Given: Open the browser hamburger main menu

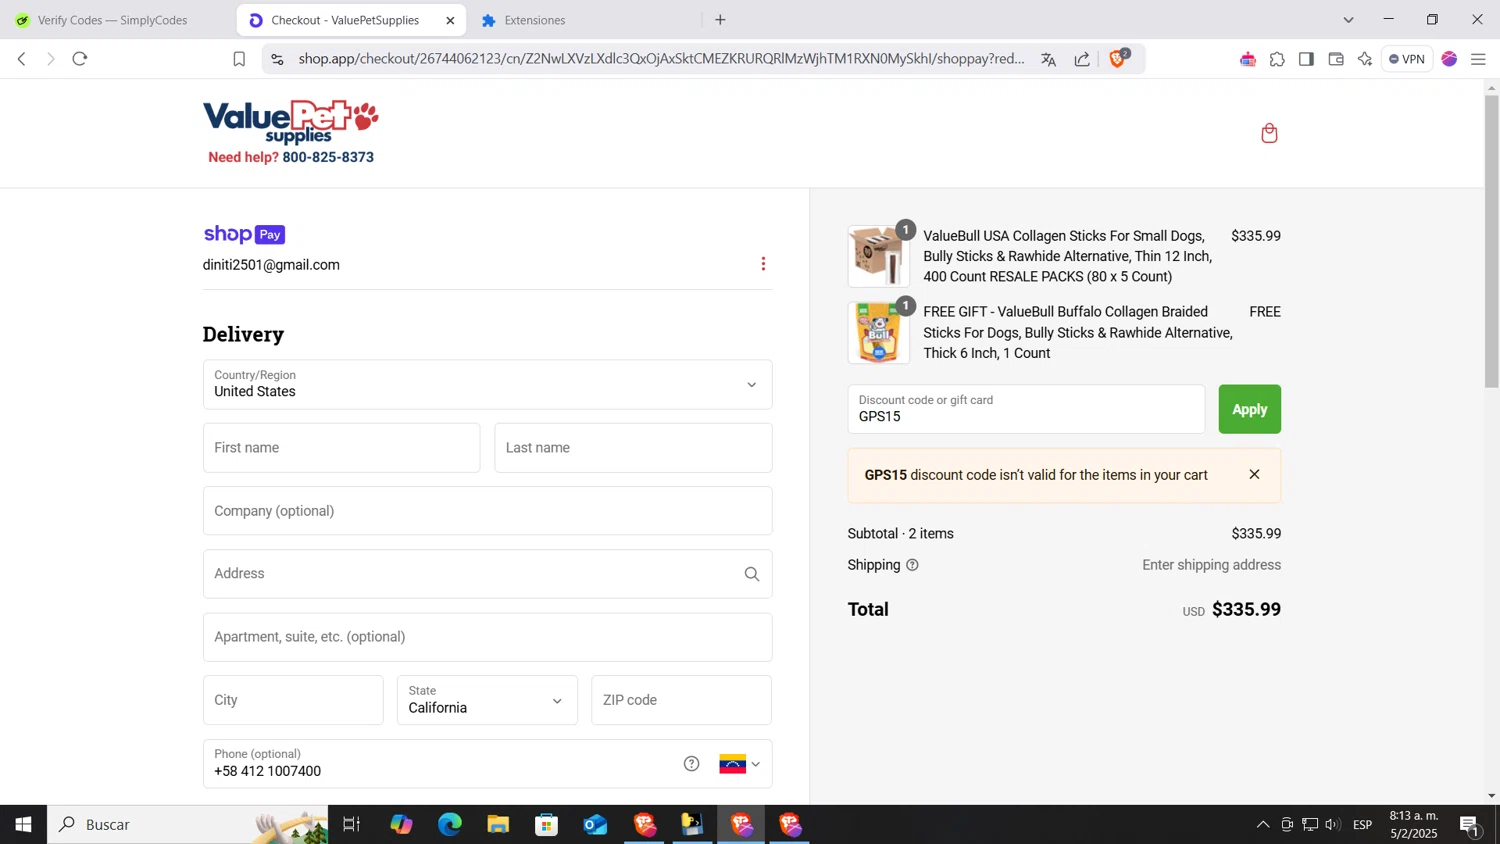Looking at the screenshot, I should click(1478, 59).
